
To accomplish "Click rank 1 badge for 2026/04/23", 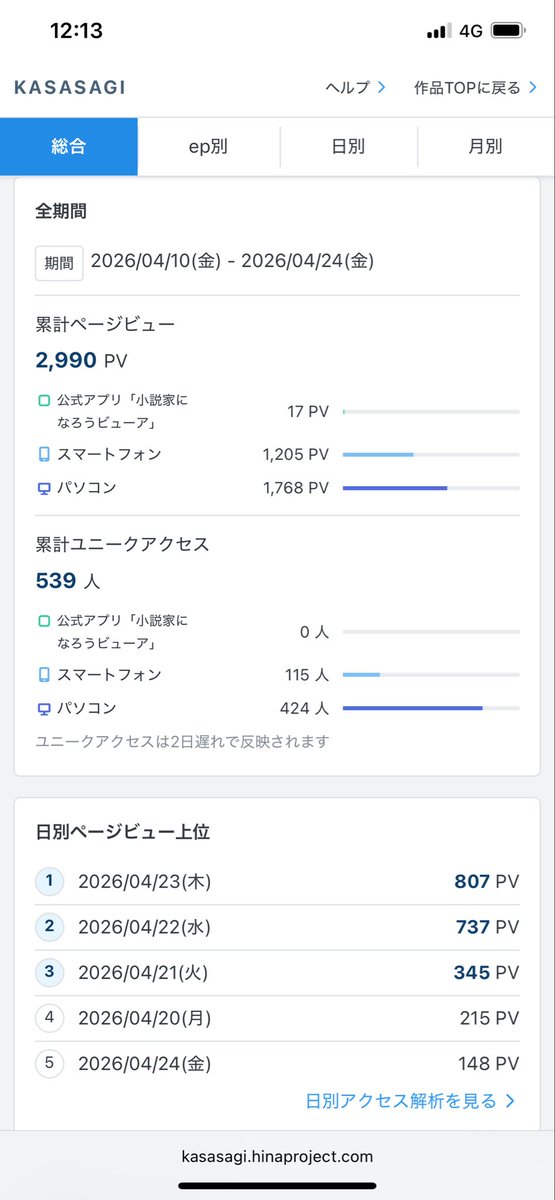I will 49,882.
